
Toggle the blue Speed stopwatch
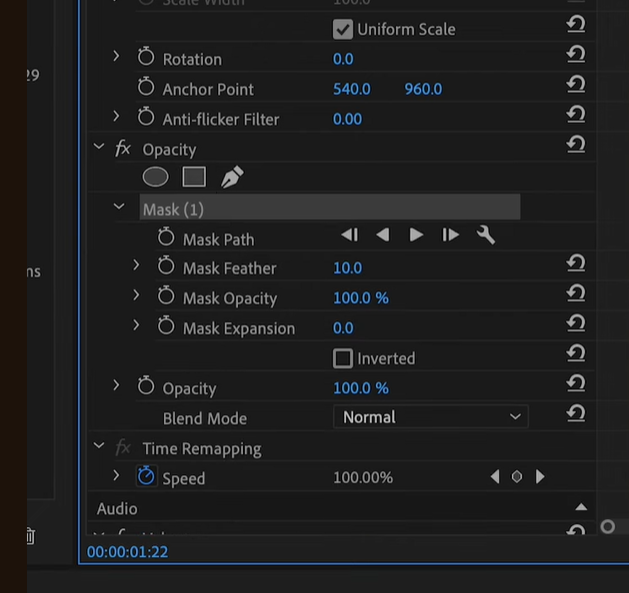(146, 476)
